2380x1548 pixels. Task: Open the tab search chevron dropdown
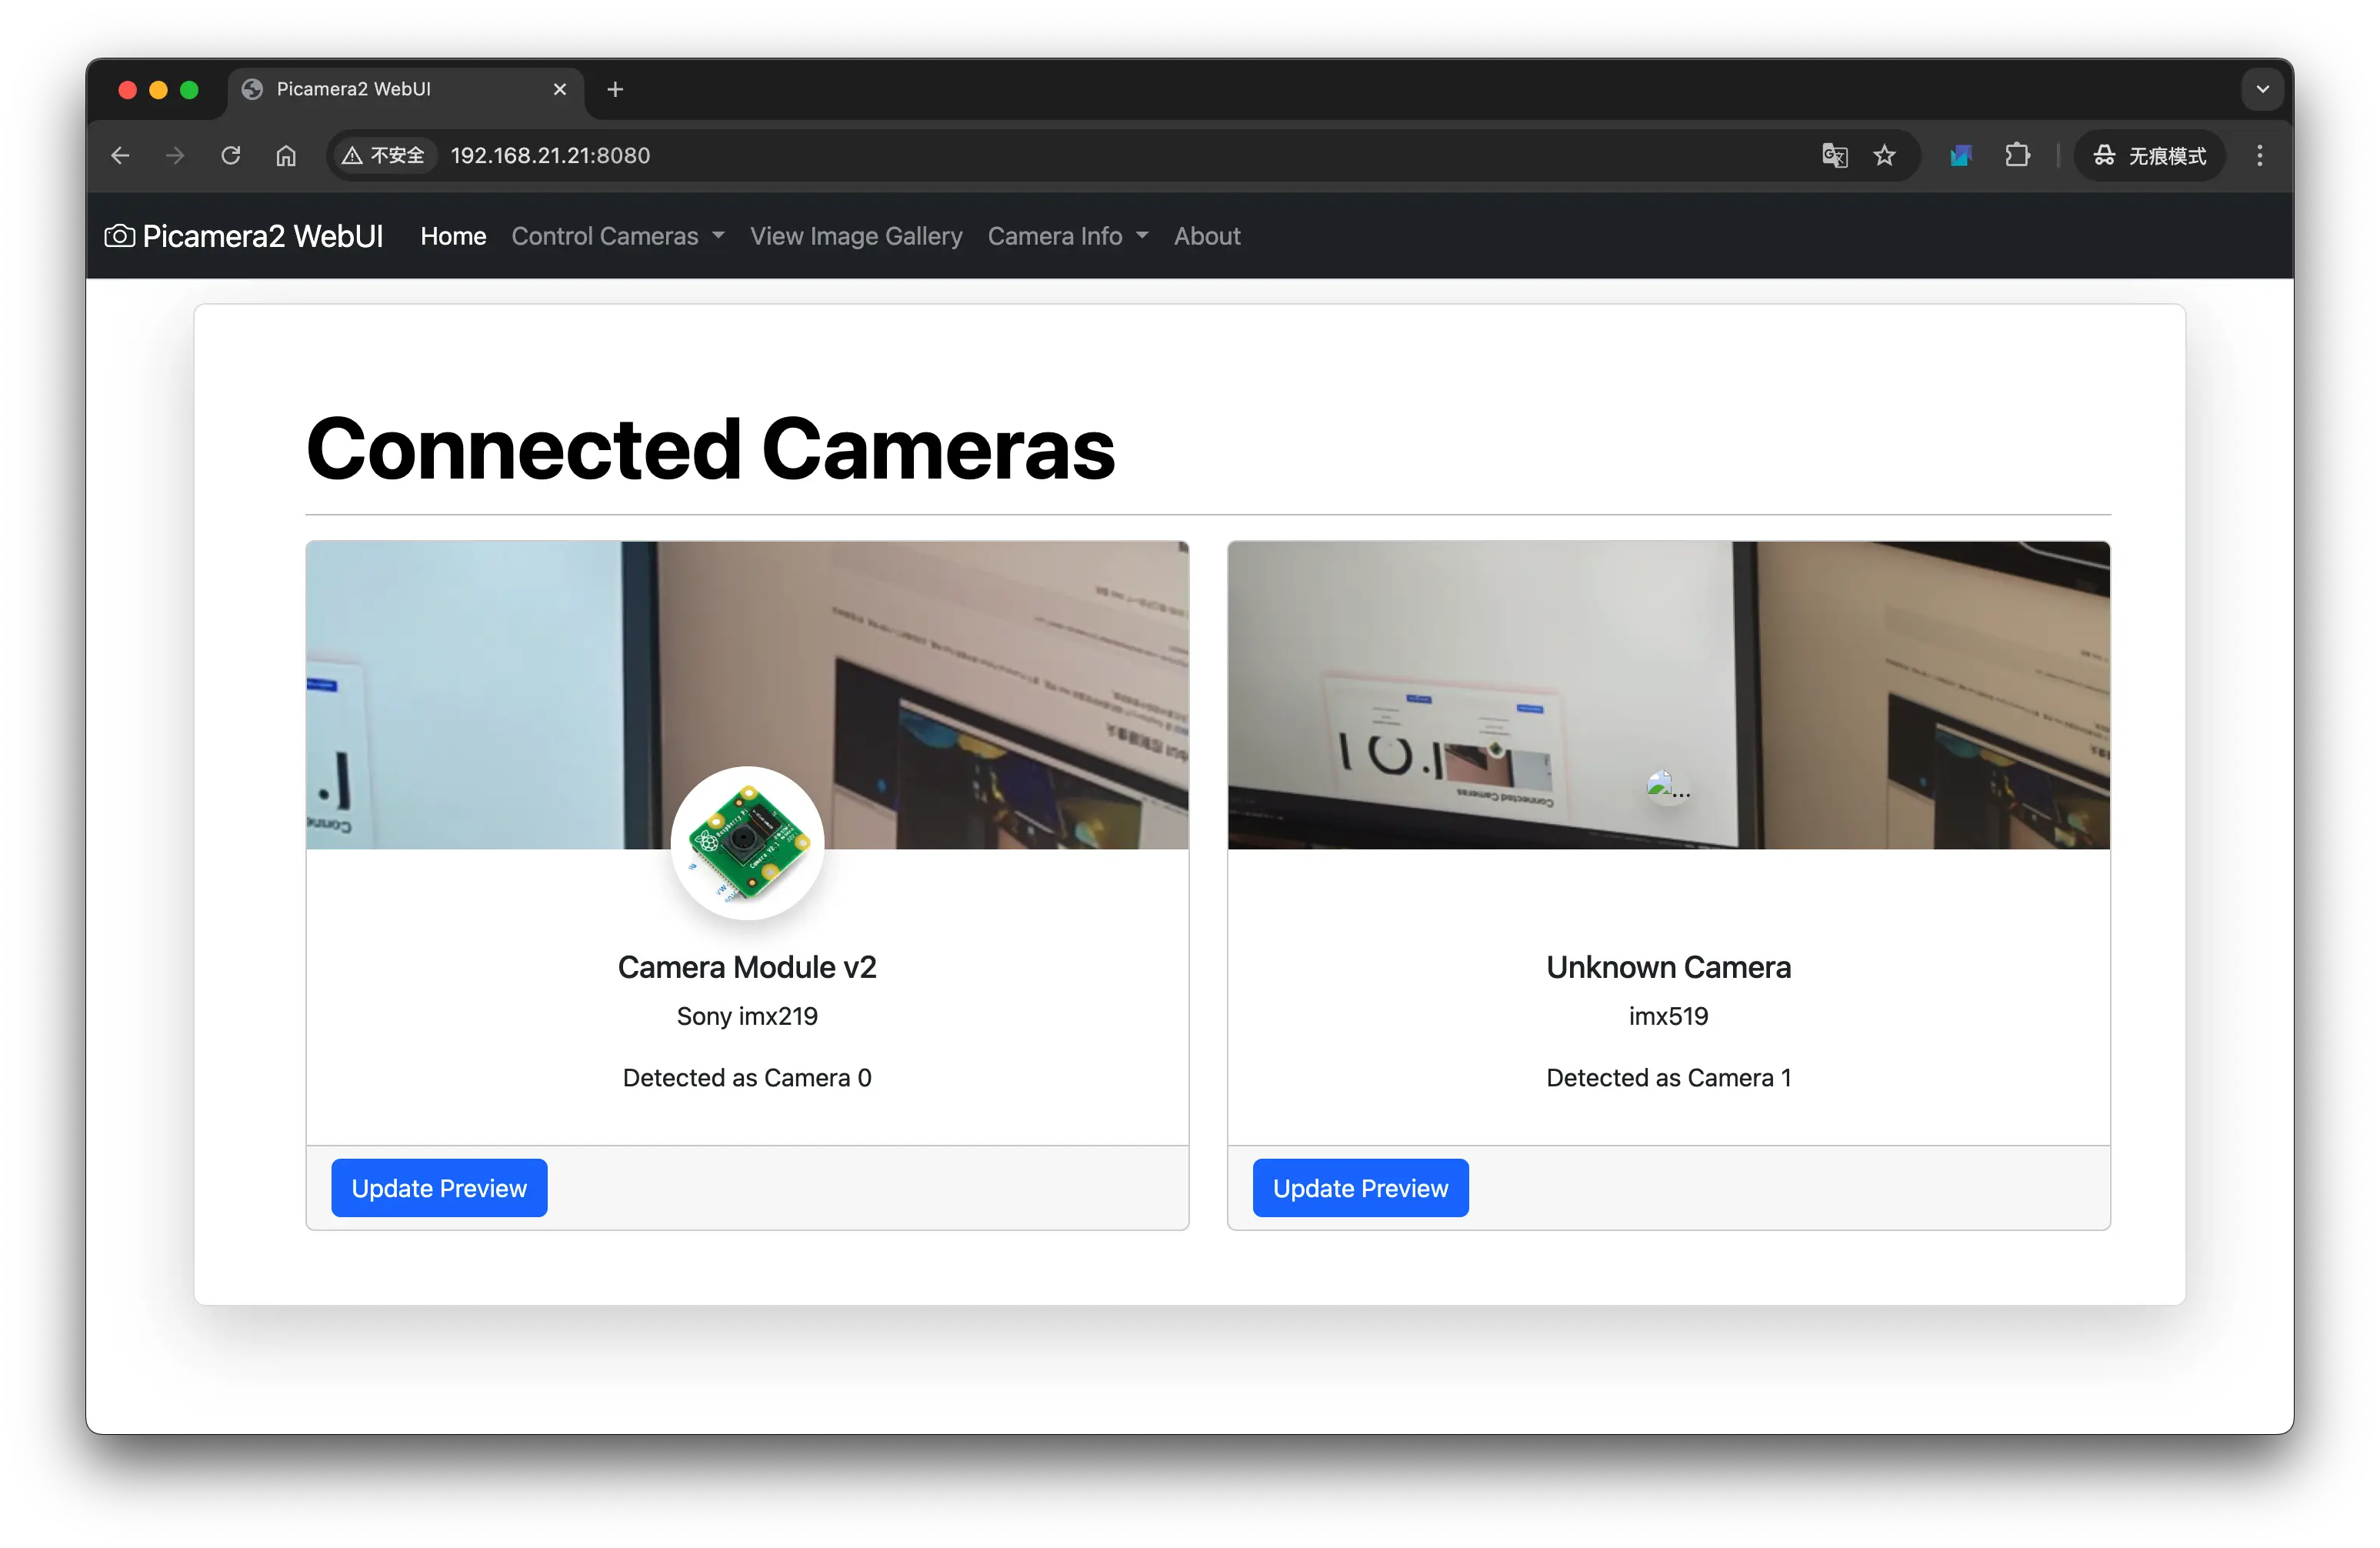tap(2262, 89)
